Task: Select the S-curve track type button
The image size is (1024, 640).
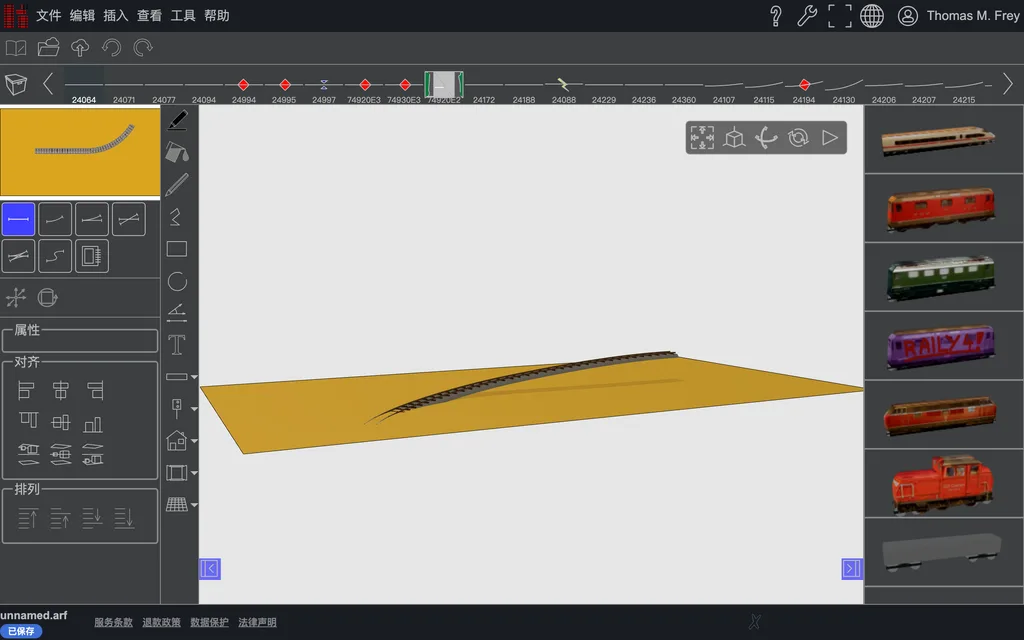Action: pos(55,255)
